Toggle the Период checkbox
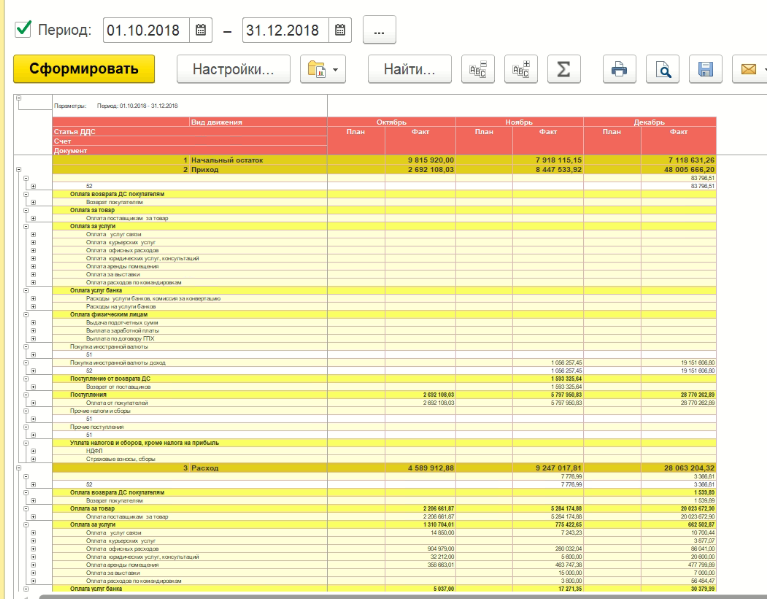Image resolution: width=767 pixels, height=599 pixels. coord(24,30)
